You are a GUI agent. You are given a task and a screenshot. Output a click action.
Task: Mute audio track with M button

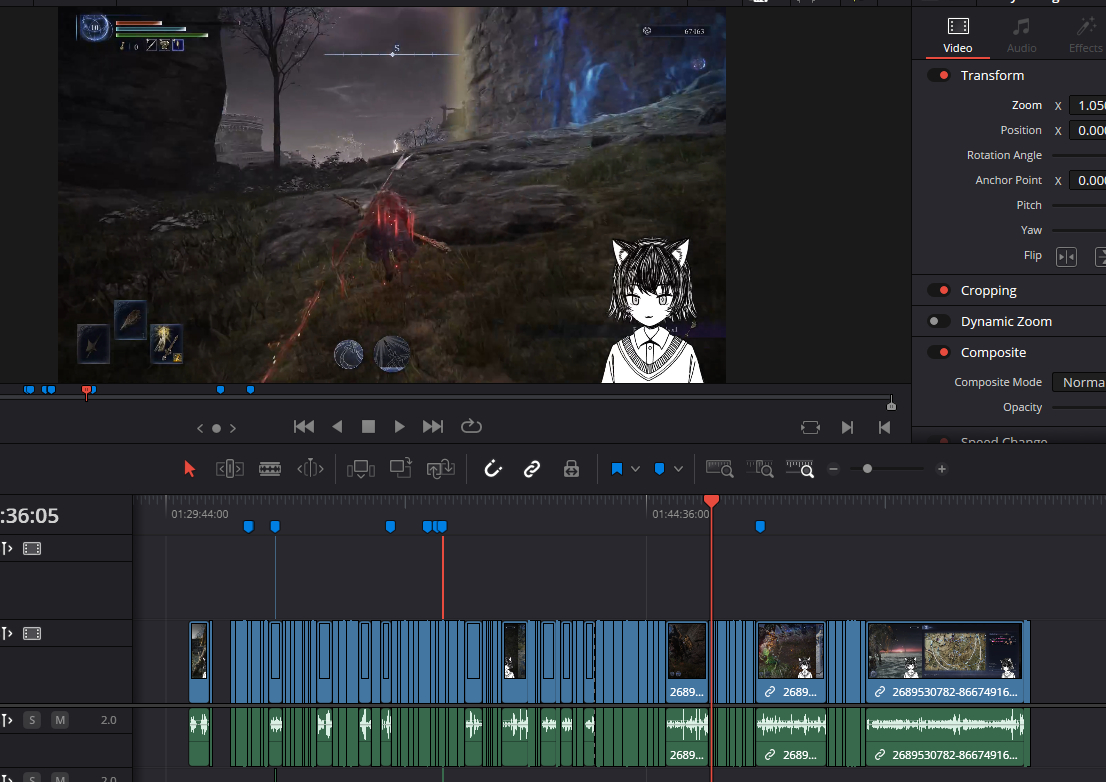[x=60, y=720]
